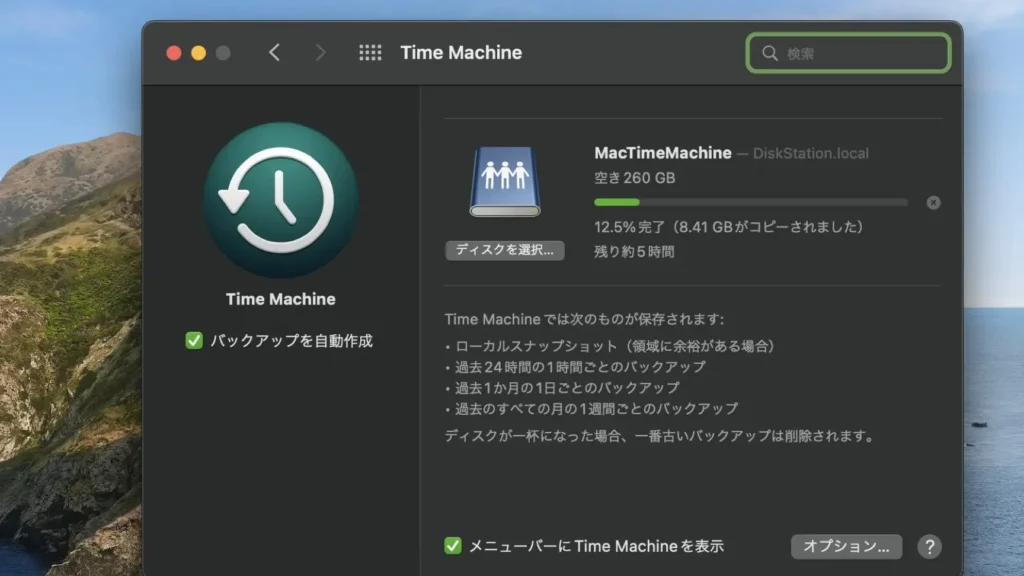Cancel the backup with the x icon
This screenshot has height=576, width=1024.
tap(933, 202)
